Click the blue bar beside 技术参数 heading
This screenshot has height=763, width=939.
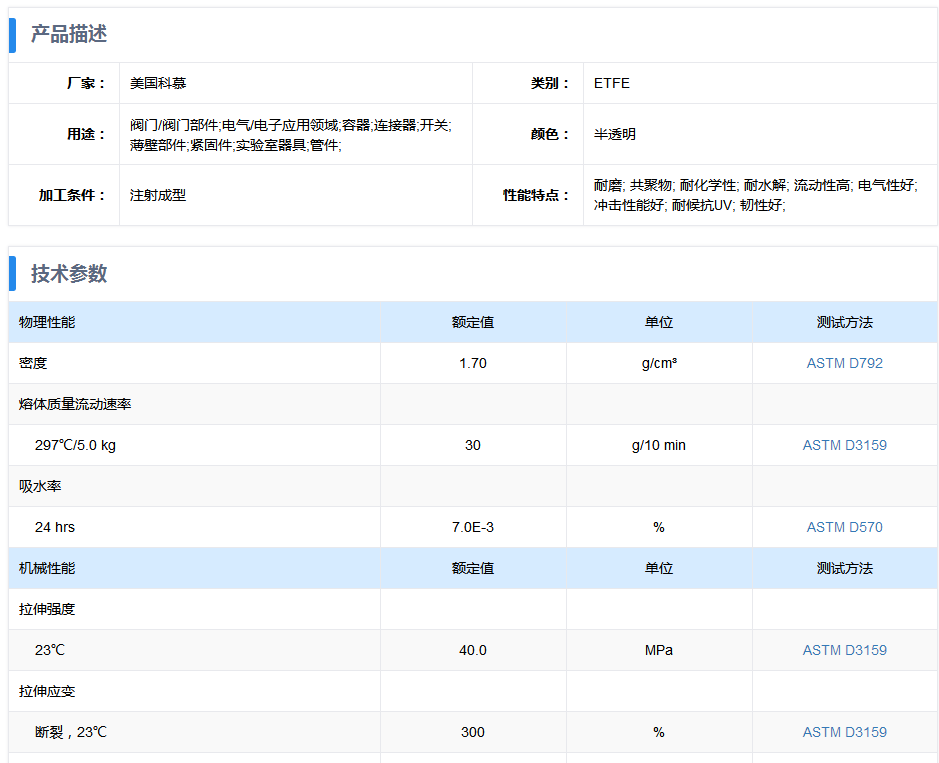coord(13,274)
